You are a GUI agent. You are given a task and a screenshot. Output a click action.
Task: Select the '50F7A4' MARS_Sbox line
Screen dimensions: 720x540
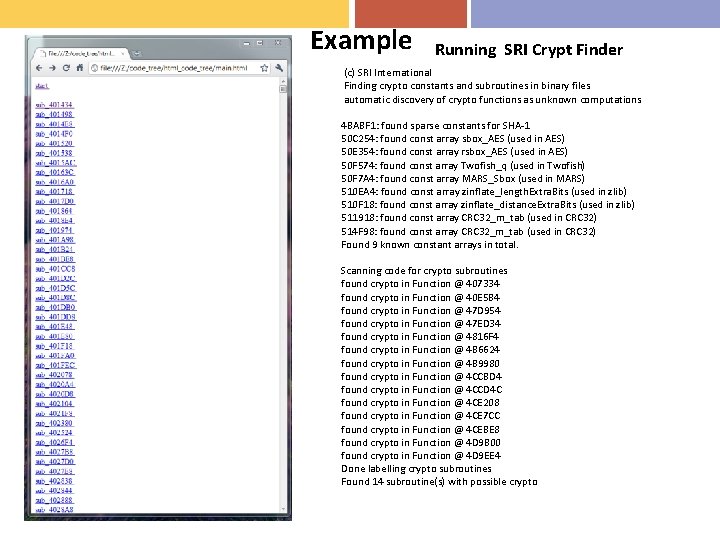click(x=463, y=178)
